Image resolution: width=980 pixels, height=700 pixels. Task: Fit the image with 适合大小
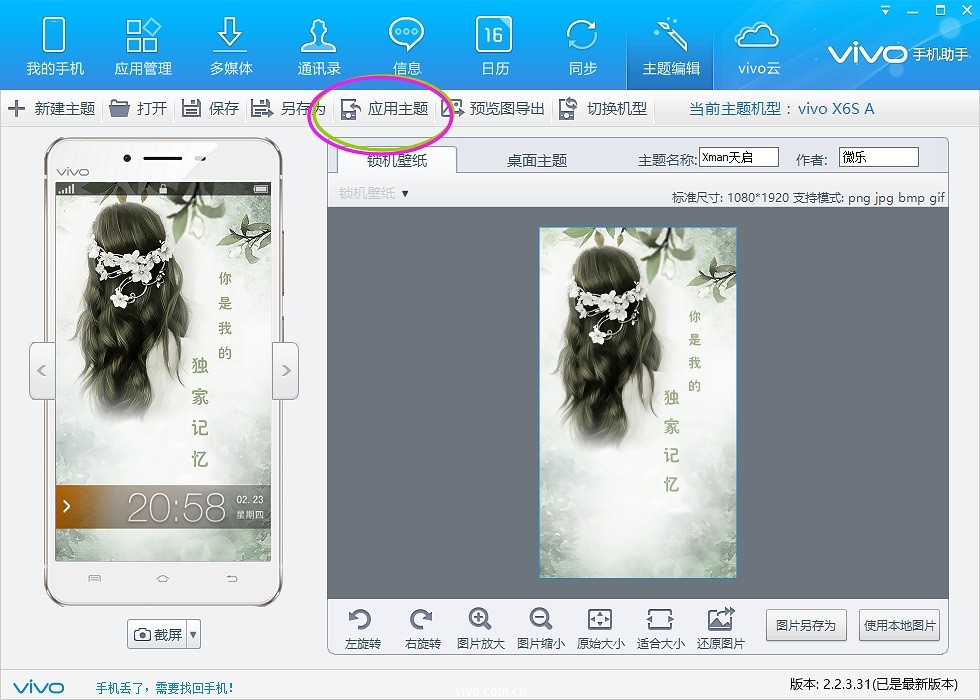coord(661,628)
